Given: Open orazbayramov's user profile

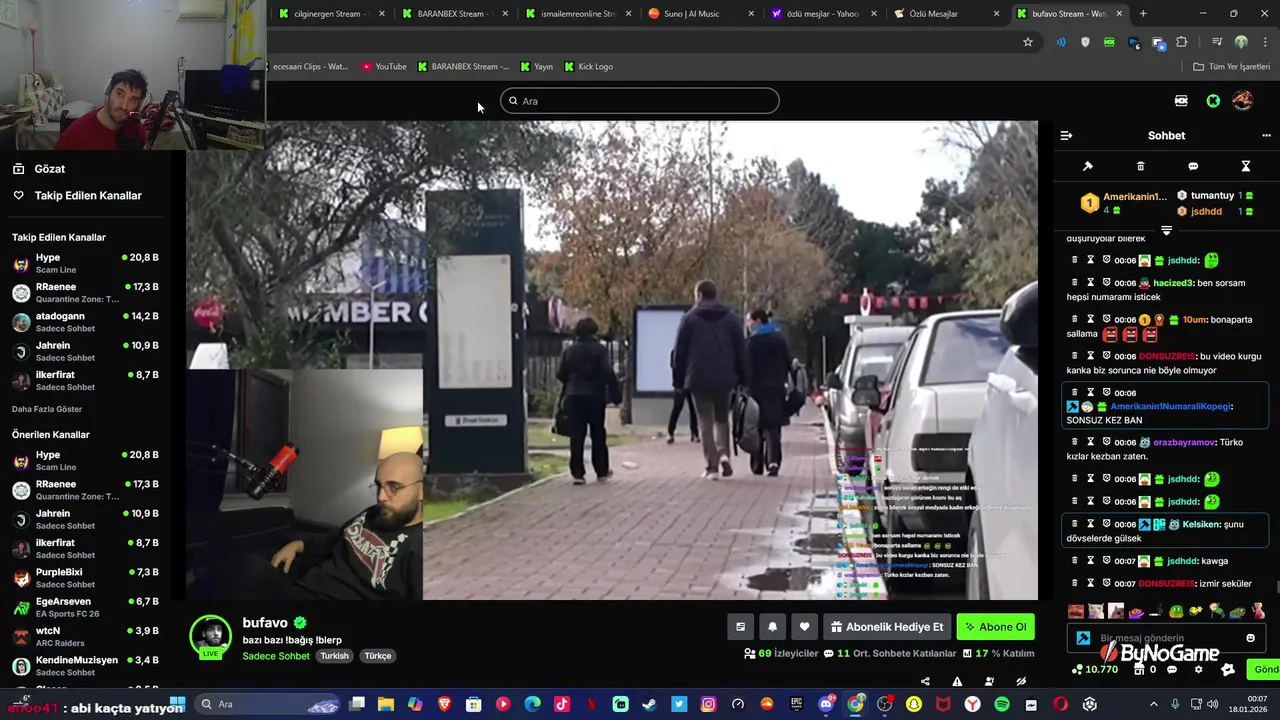Looking at the screenshot, I should click(1184, 442).
